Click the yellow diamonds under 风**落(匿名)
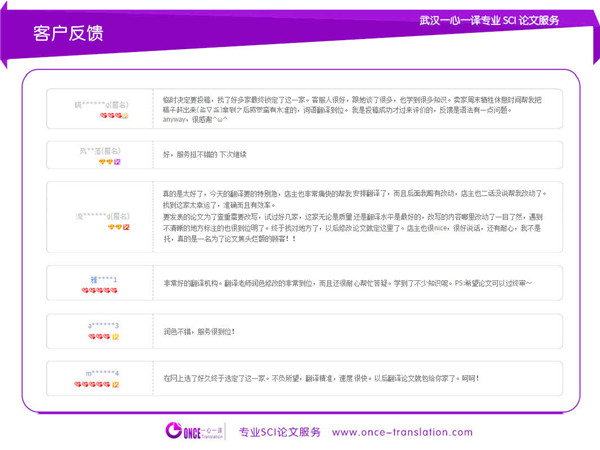This screenshot has height=450, width=600. pyautogui.click(x=106, y=162)
